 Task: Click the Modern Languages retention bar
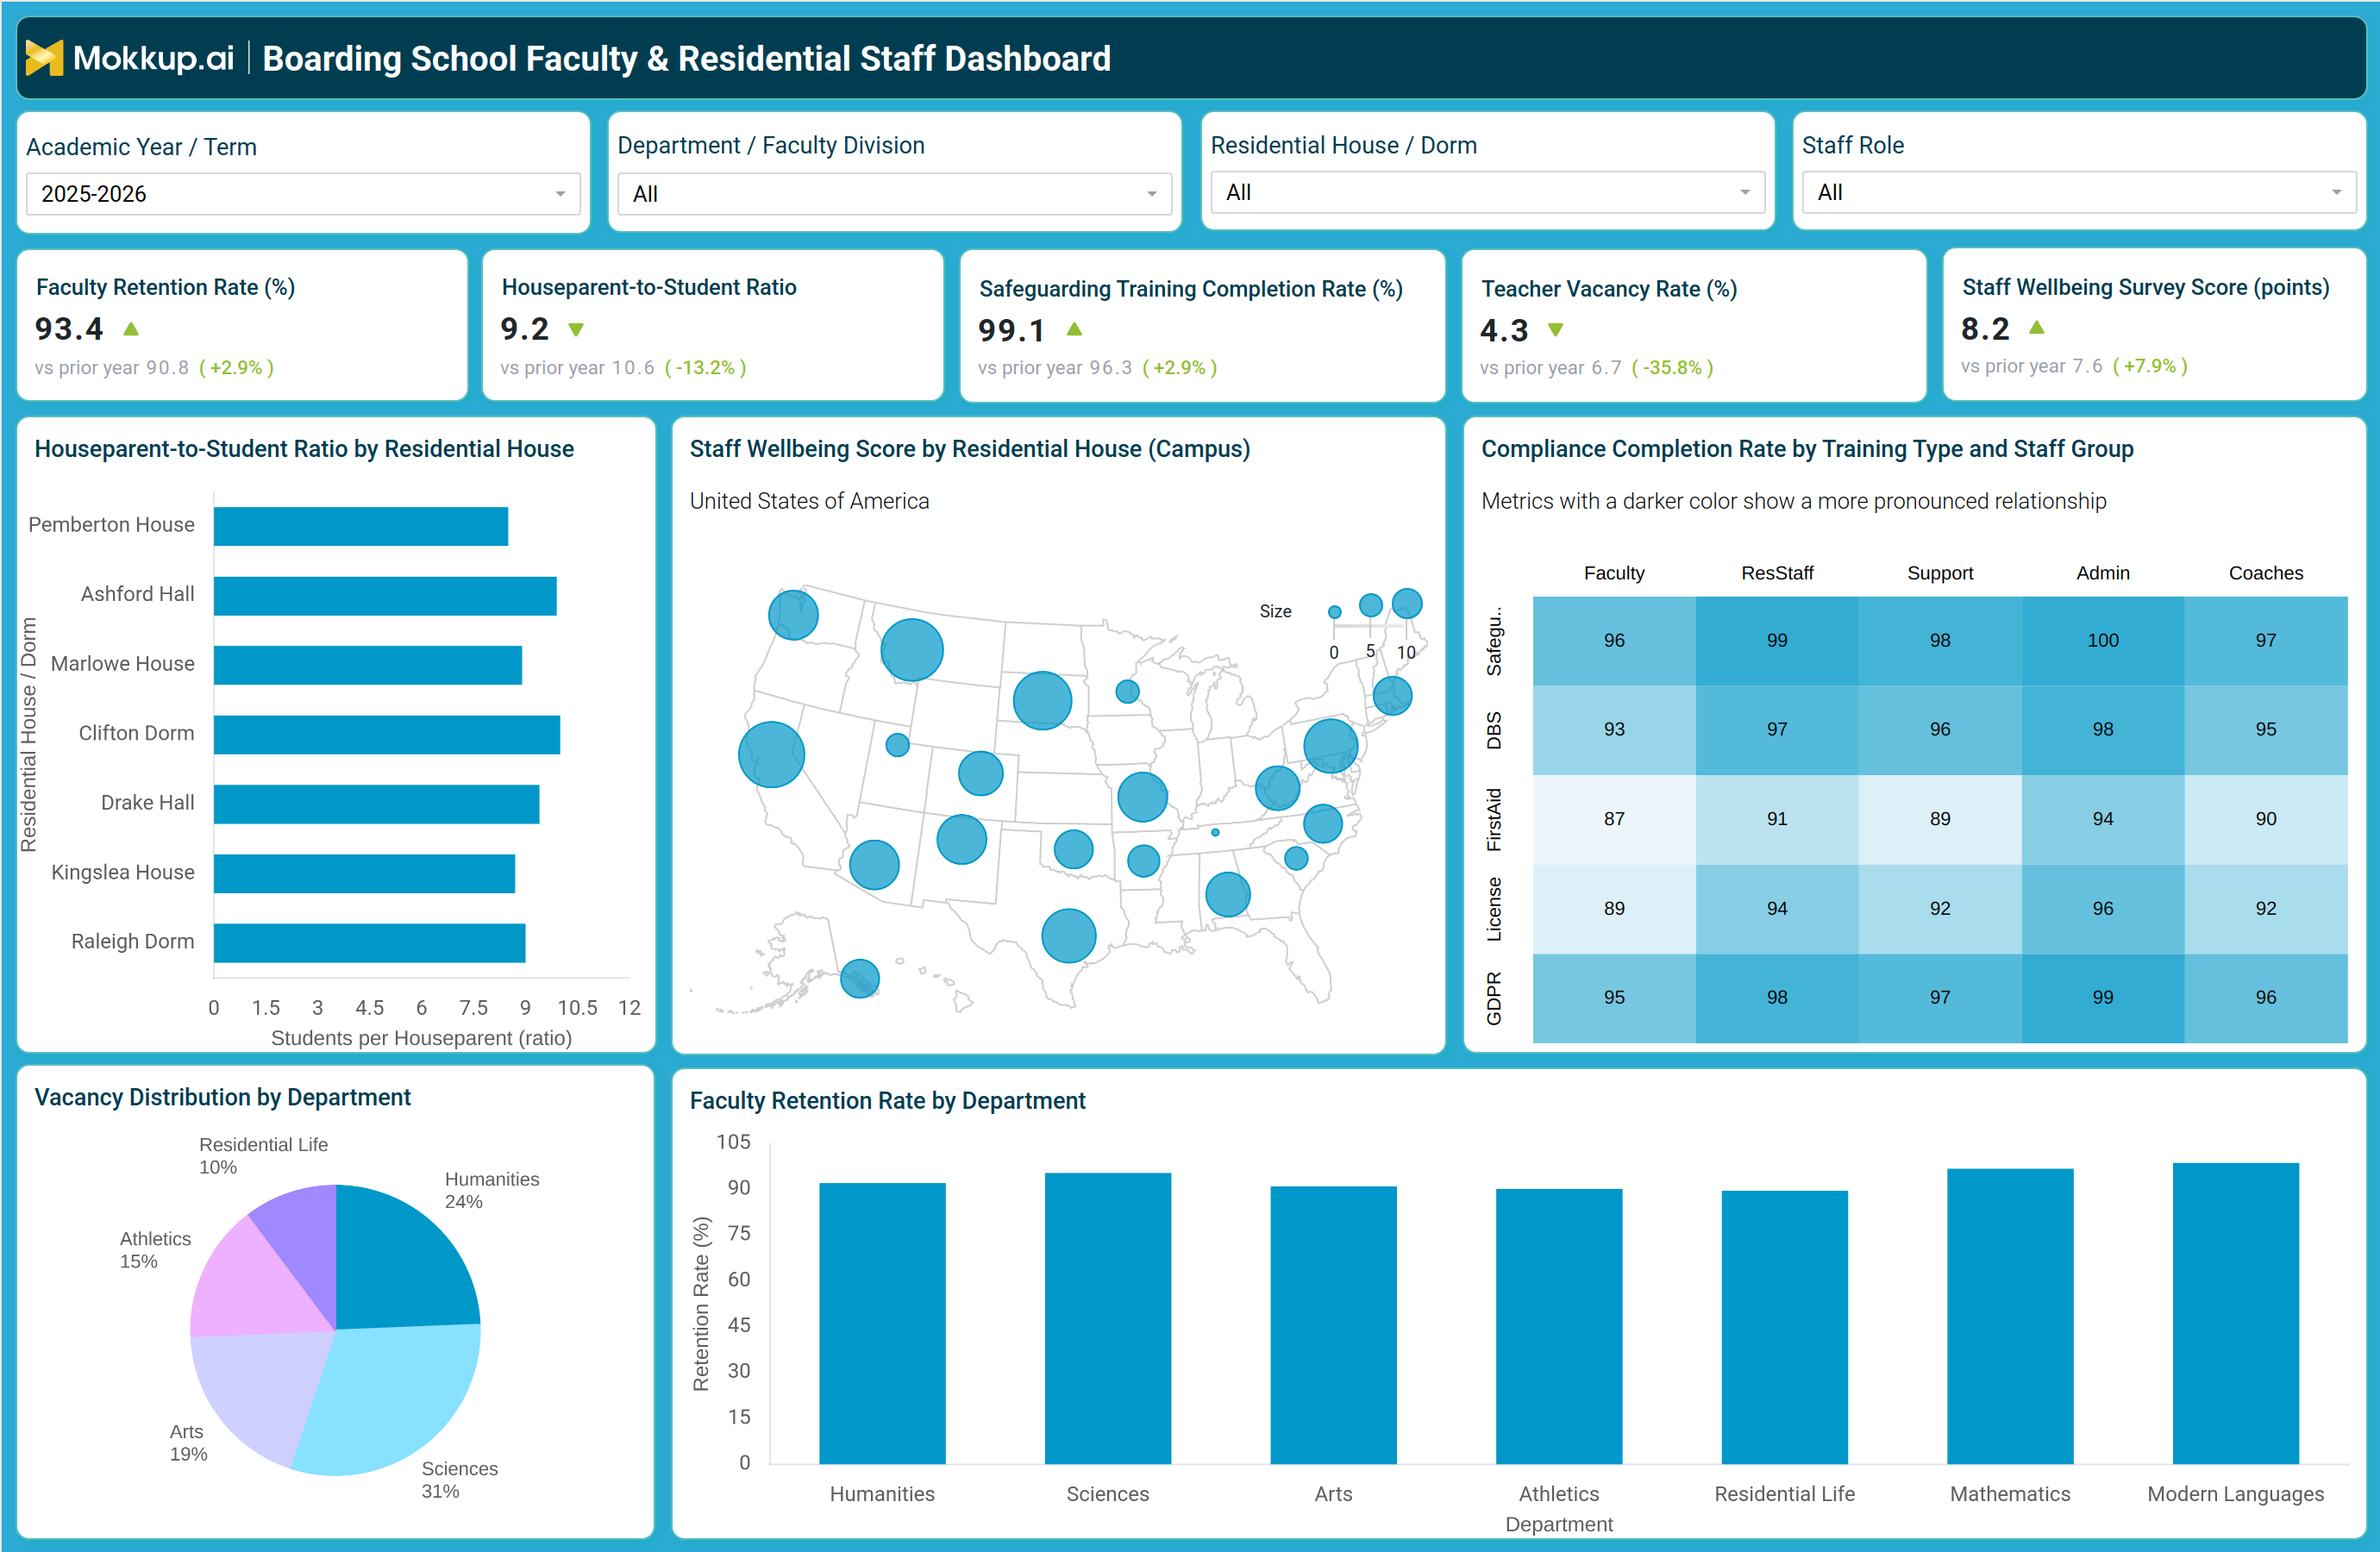click(x=2236, y=1313)
